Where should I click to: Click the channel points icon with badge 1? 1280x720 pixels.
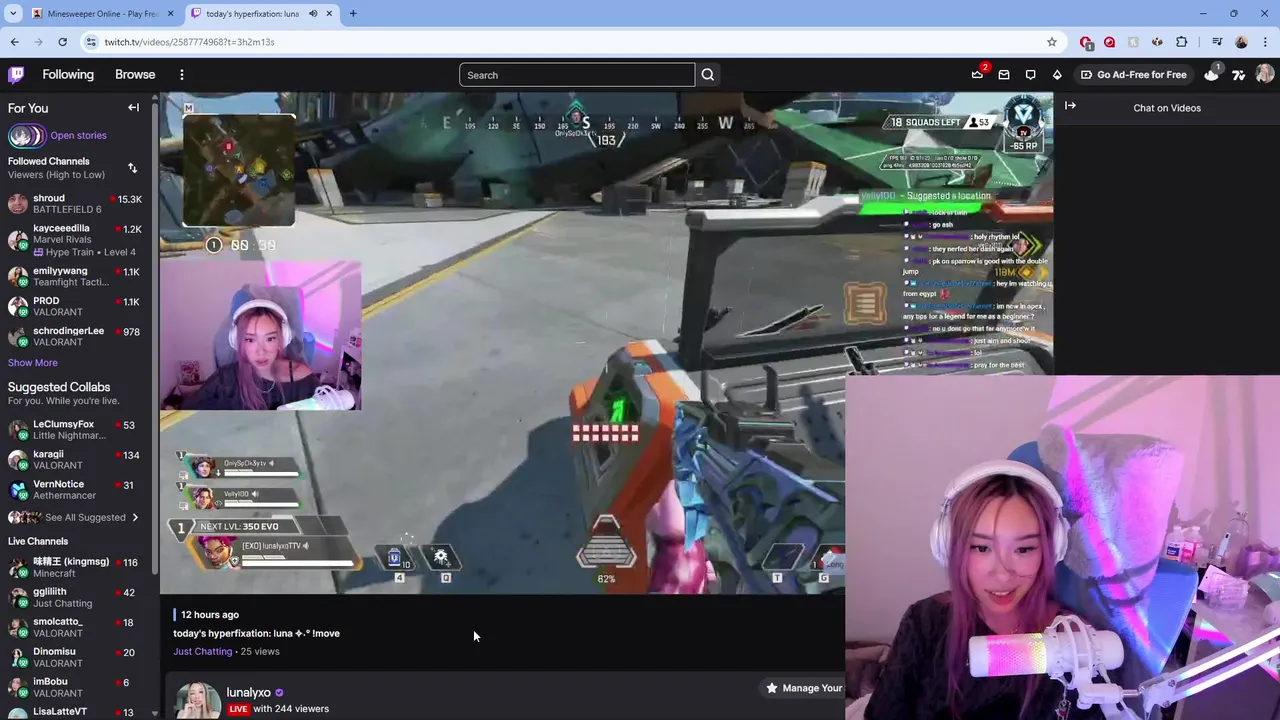[1212, 74]
